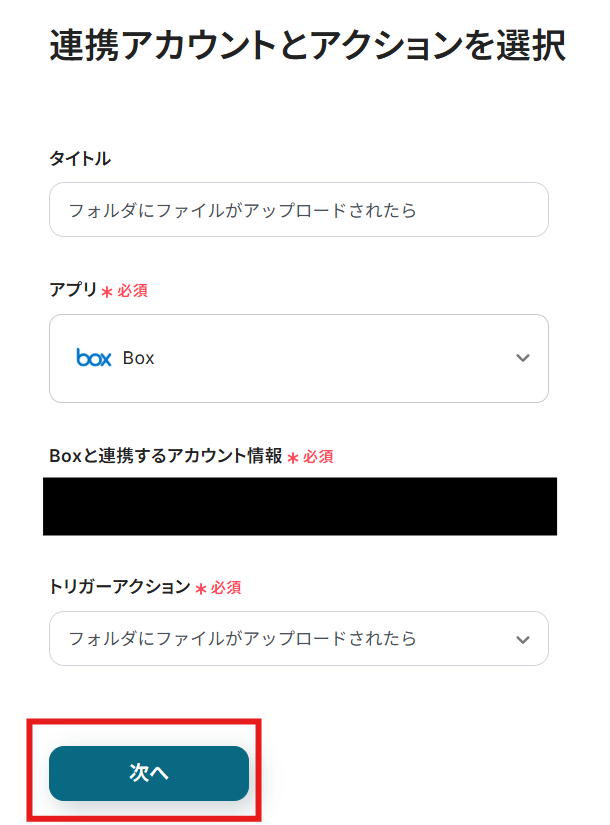The width and height of the screenshot is (610, 825).
Task: Click the 必須 tag beside トリガーアクション
Action: click(226, 588)
